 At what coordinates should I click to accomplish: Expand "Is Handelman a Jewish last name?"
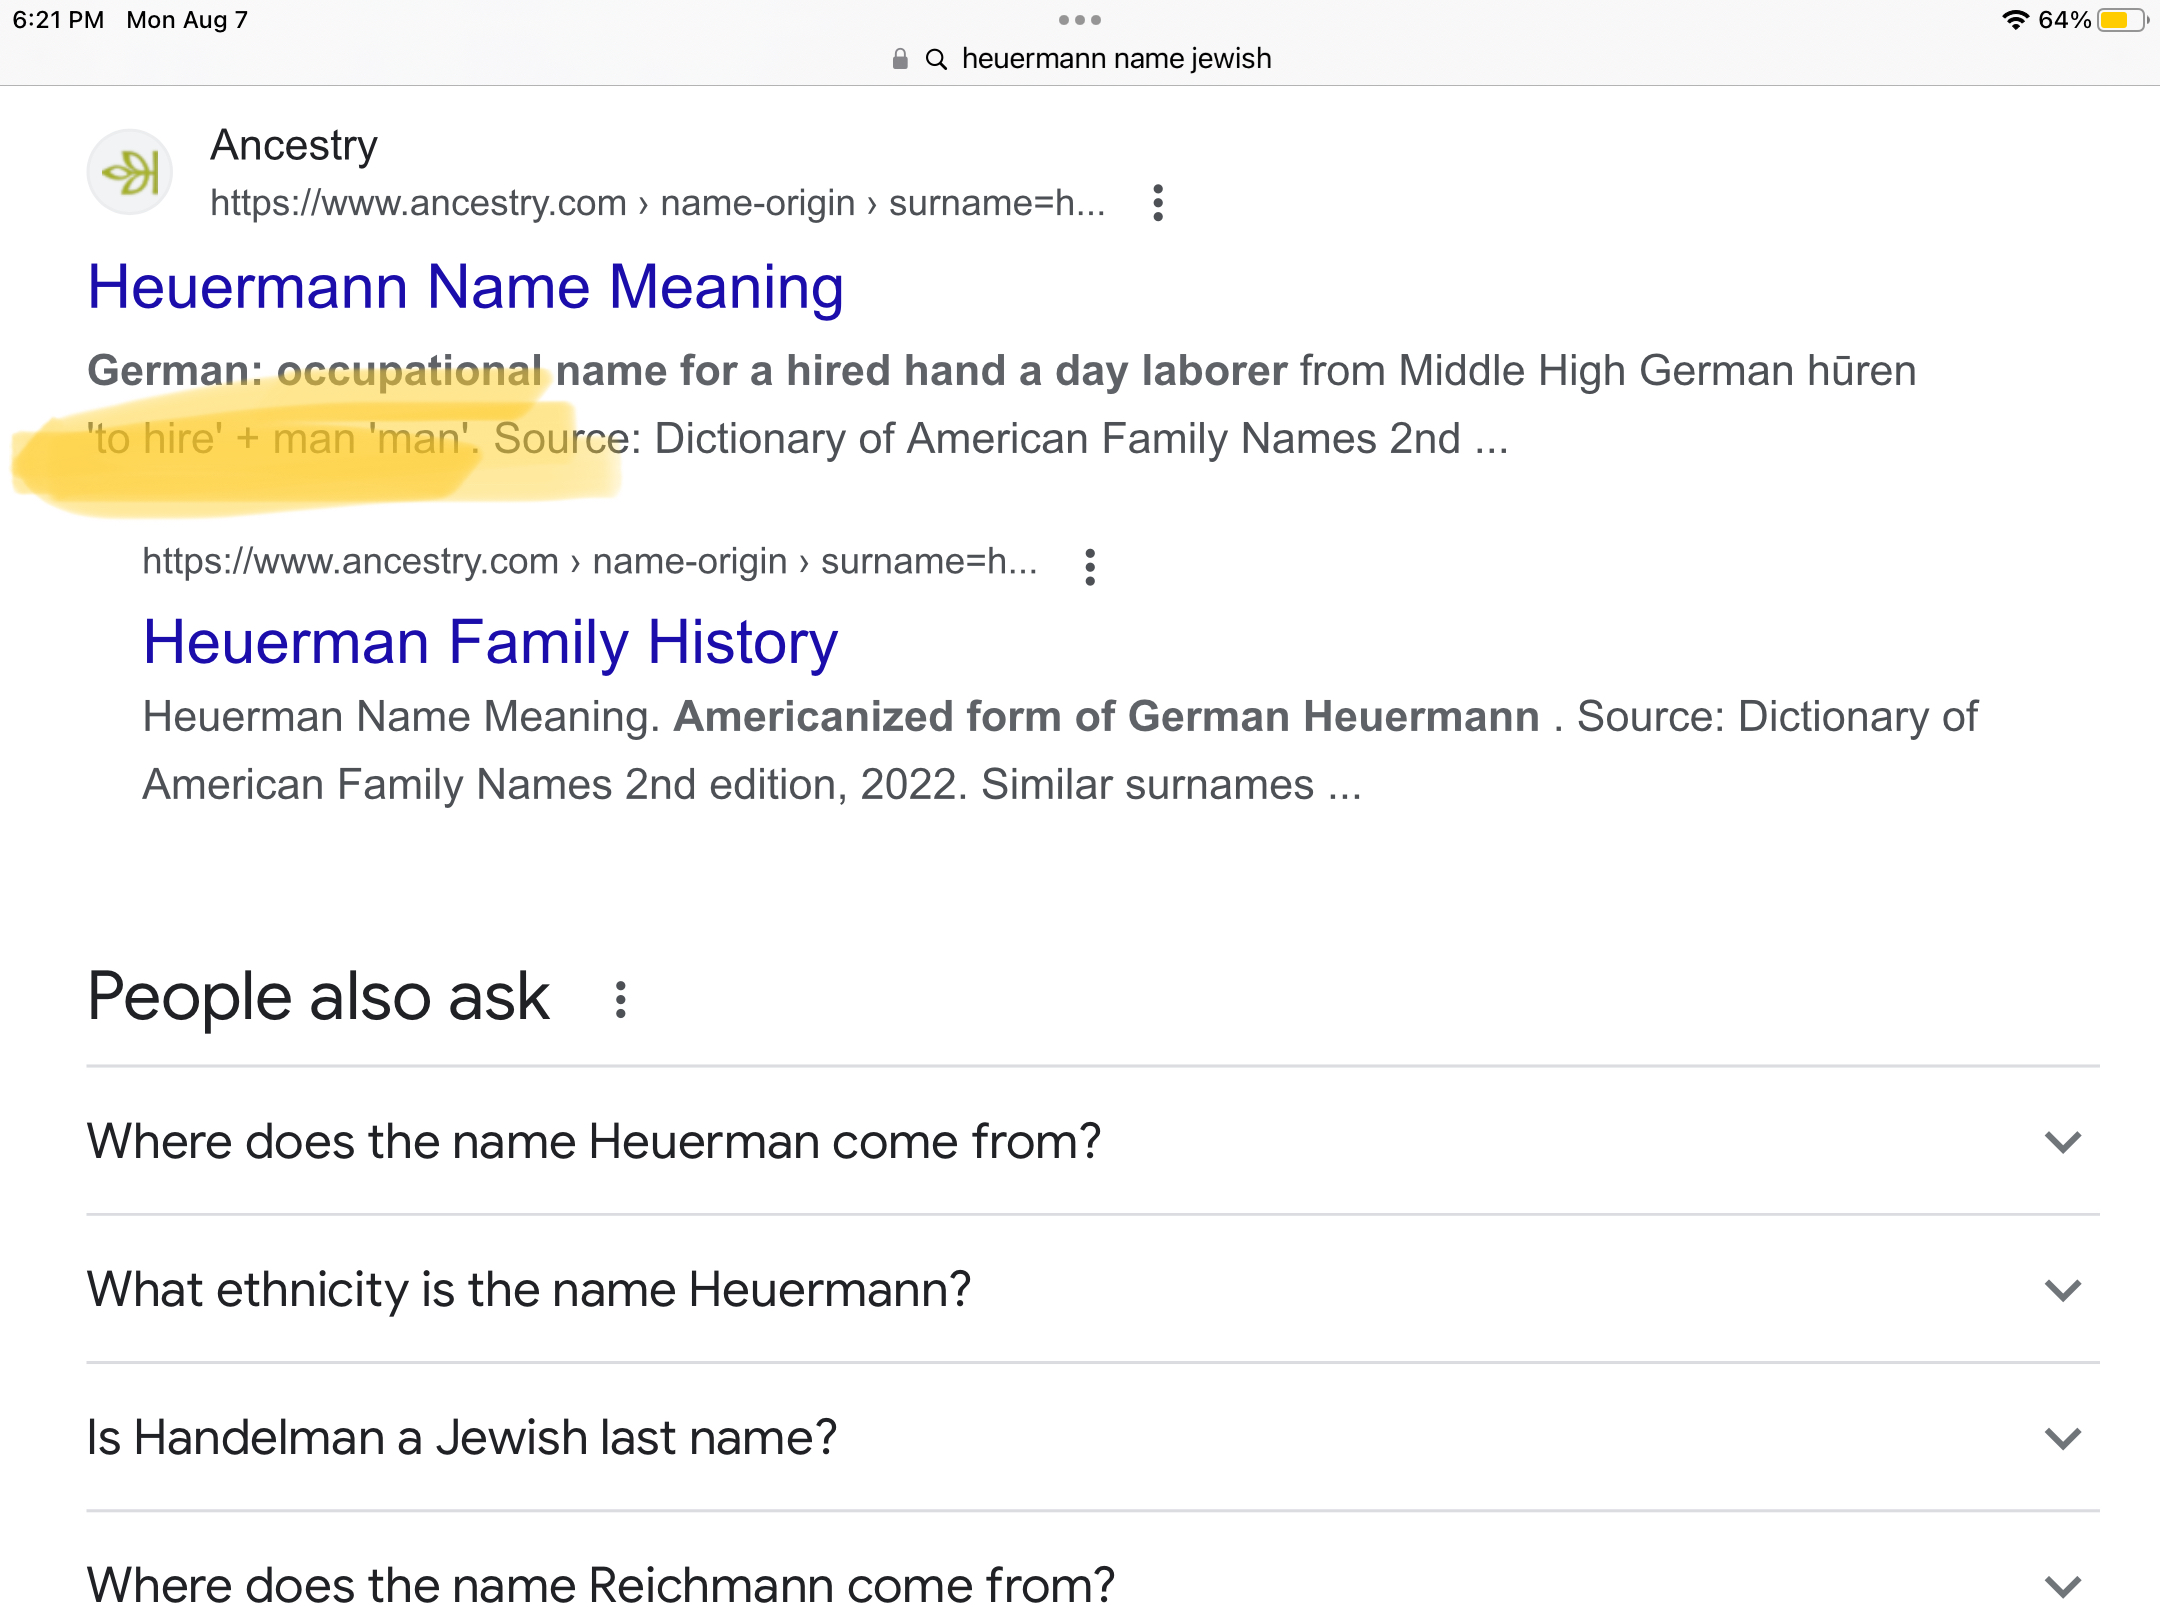(1093, 1437)
